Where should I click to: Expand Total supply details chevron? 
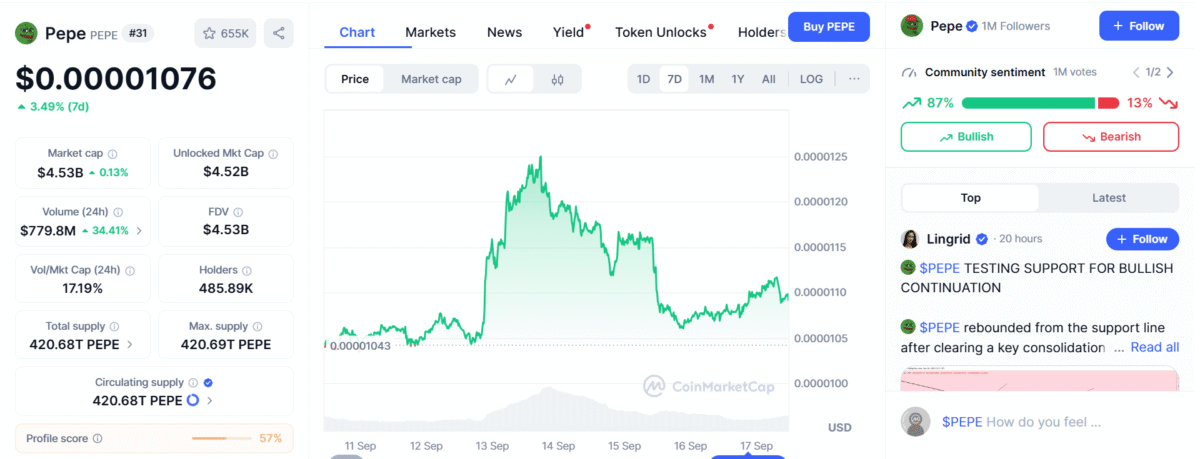coord(130,345)
